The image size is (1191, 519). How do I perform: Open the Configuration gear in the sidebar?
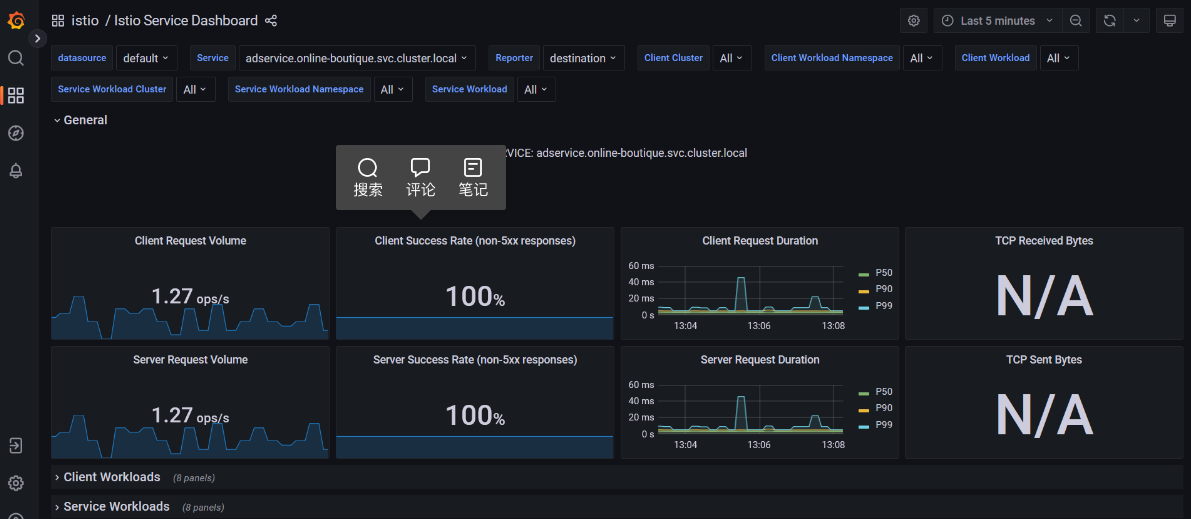click(16, 483)
